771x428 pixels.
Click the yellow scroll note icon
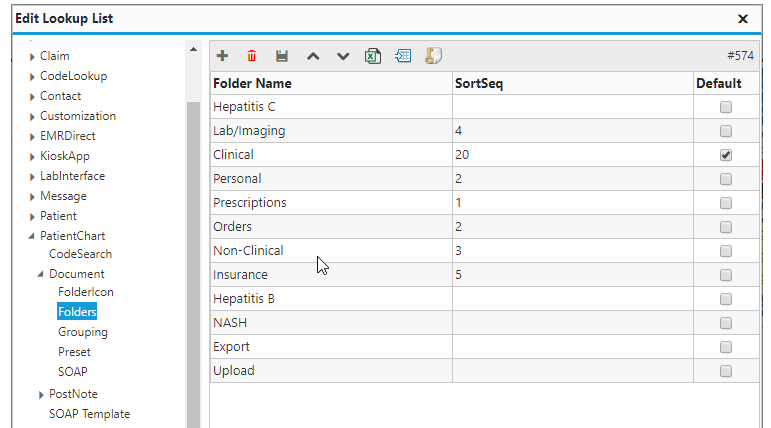click(x=433, y=56)
